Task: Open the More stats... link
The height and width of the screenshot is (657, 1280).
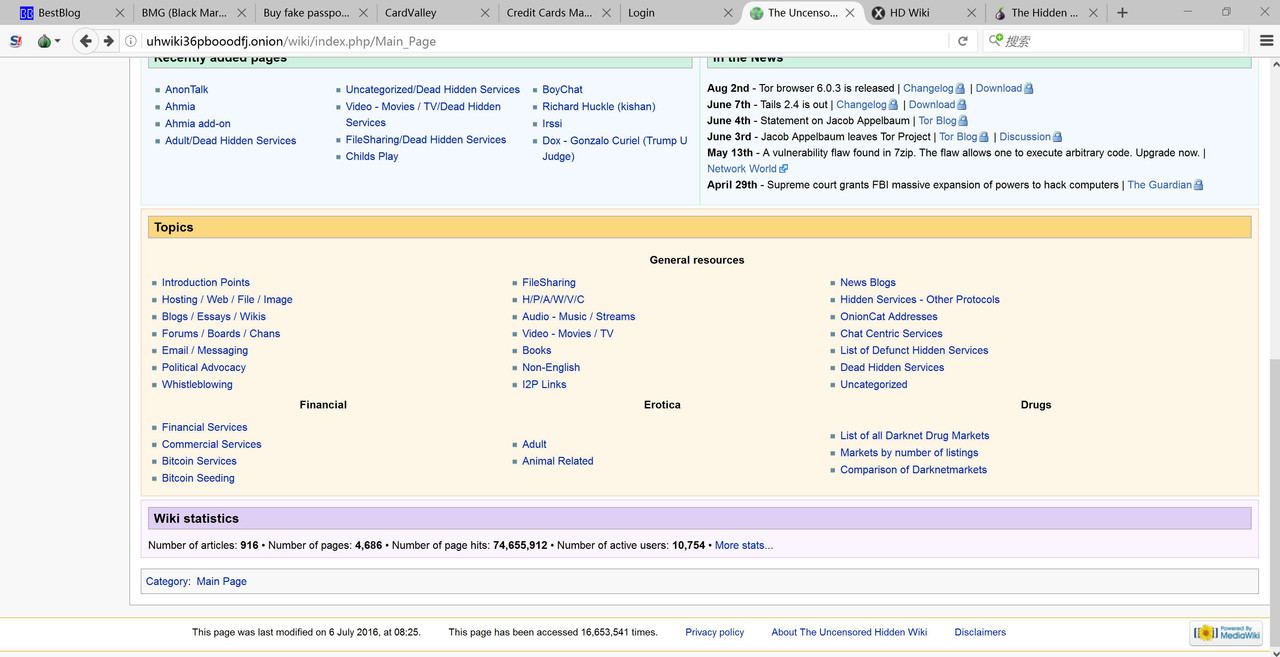Action: [x=743, y=546]
